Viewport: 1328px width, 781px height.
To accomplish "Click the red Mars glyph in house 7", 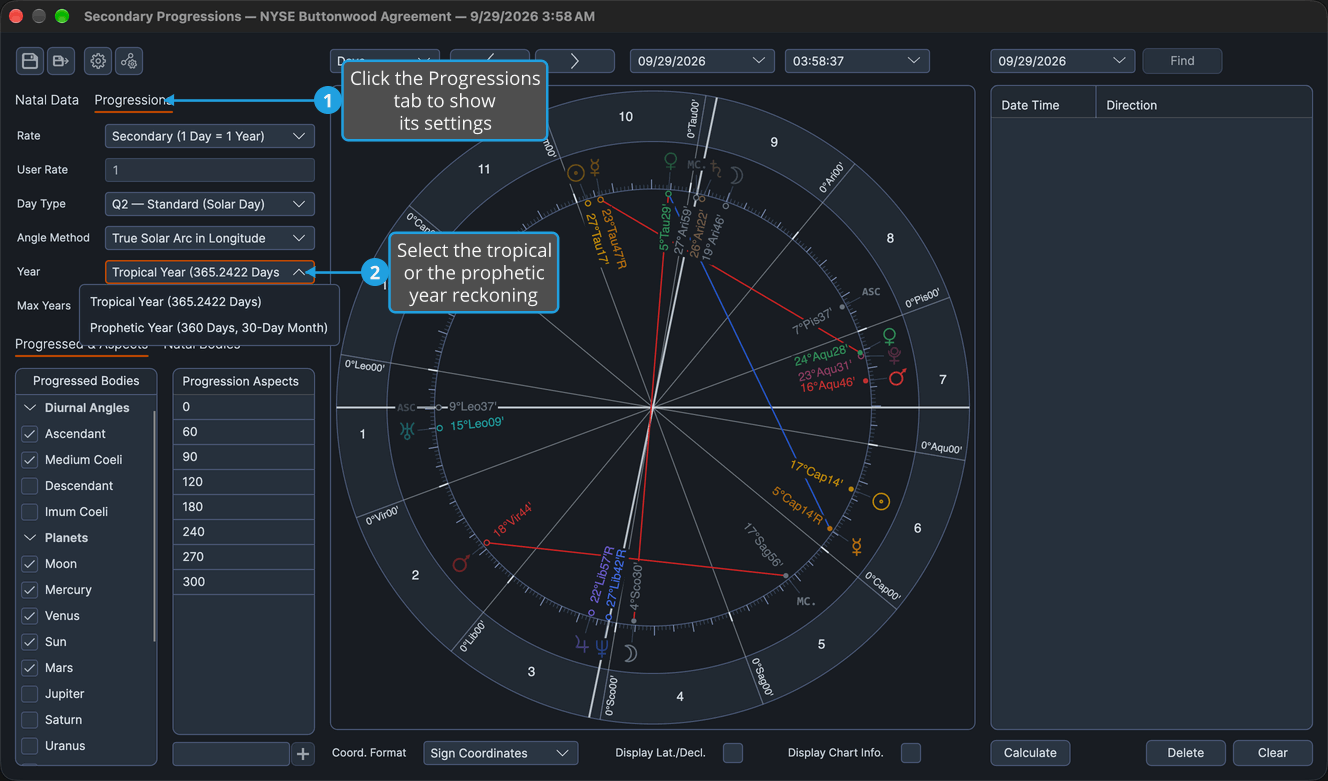I will (898, 377).
